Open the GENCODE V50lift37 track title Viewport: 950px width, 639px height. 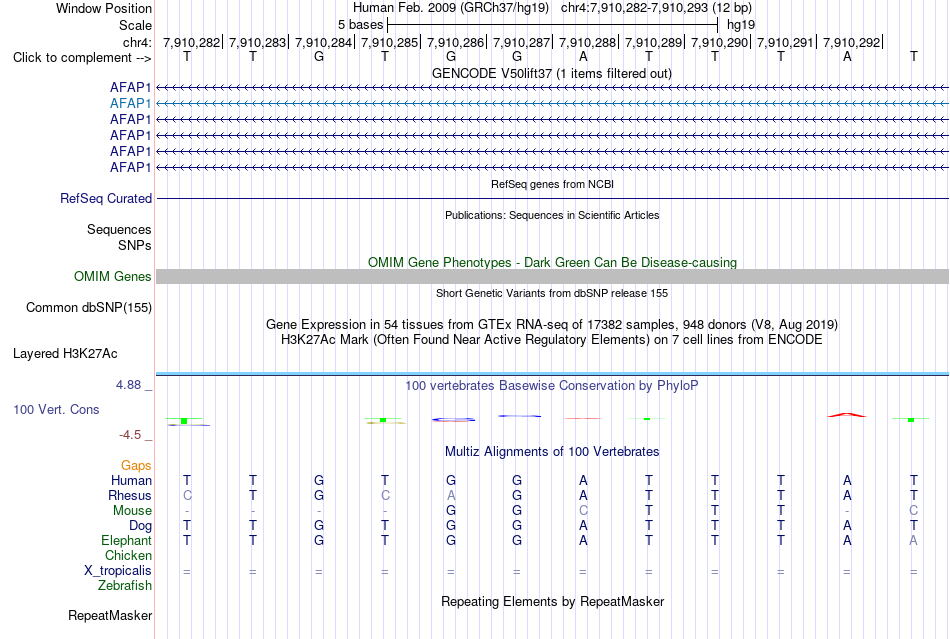[x=552, y=73]
